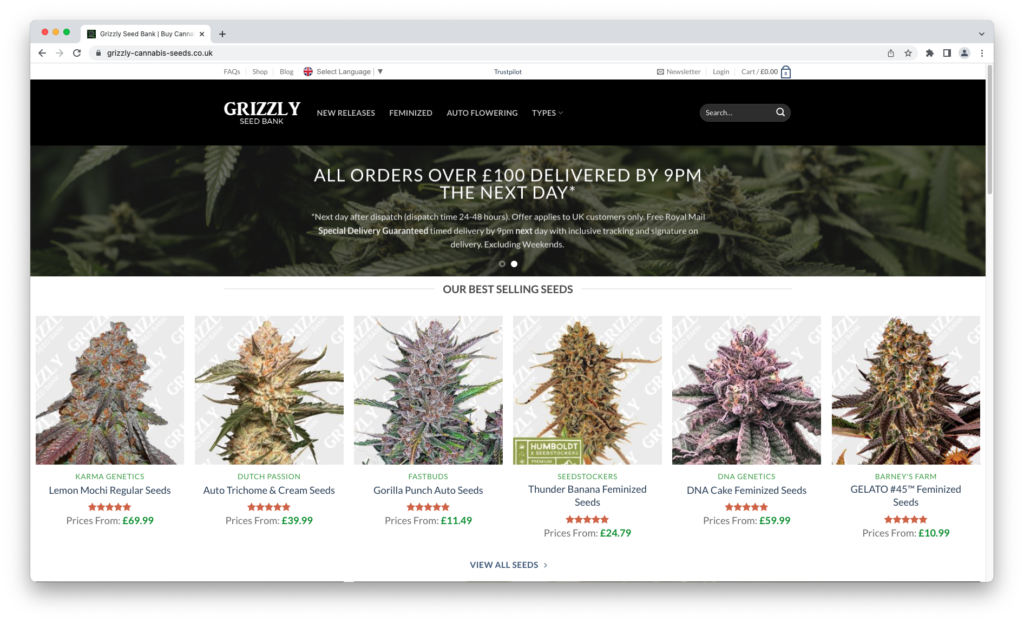The width and height of the screenshot is (1024, 622).
Task: Click the page vertical scrollbar
Action: [989, 129]
